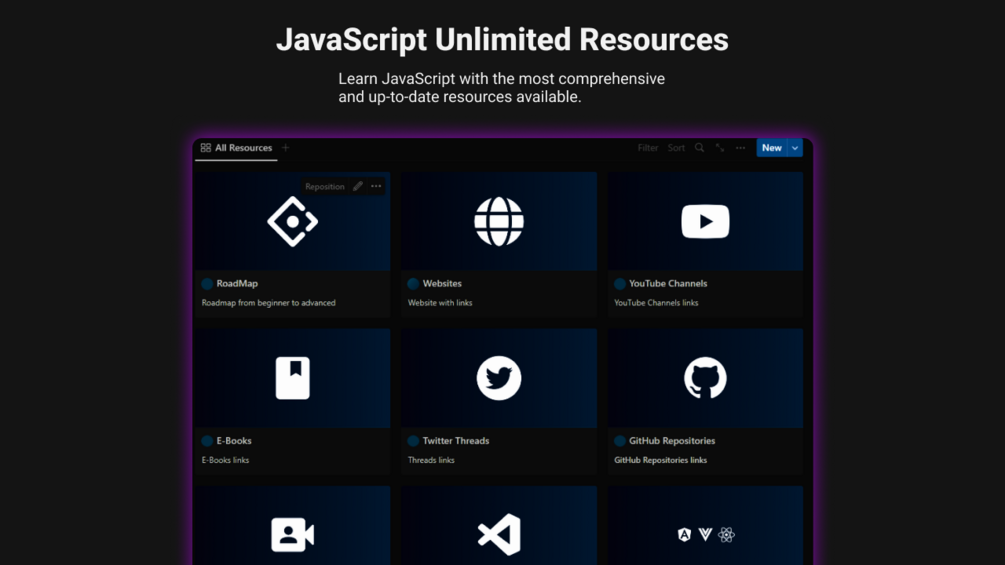Open the RoadMap card title
Image resolution: width=1005 pixels, height=565 pixels.
237,283
